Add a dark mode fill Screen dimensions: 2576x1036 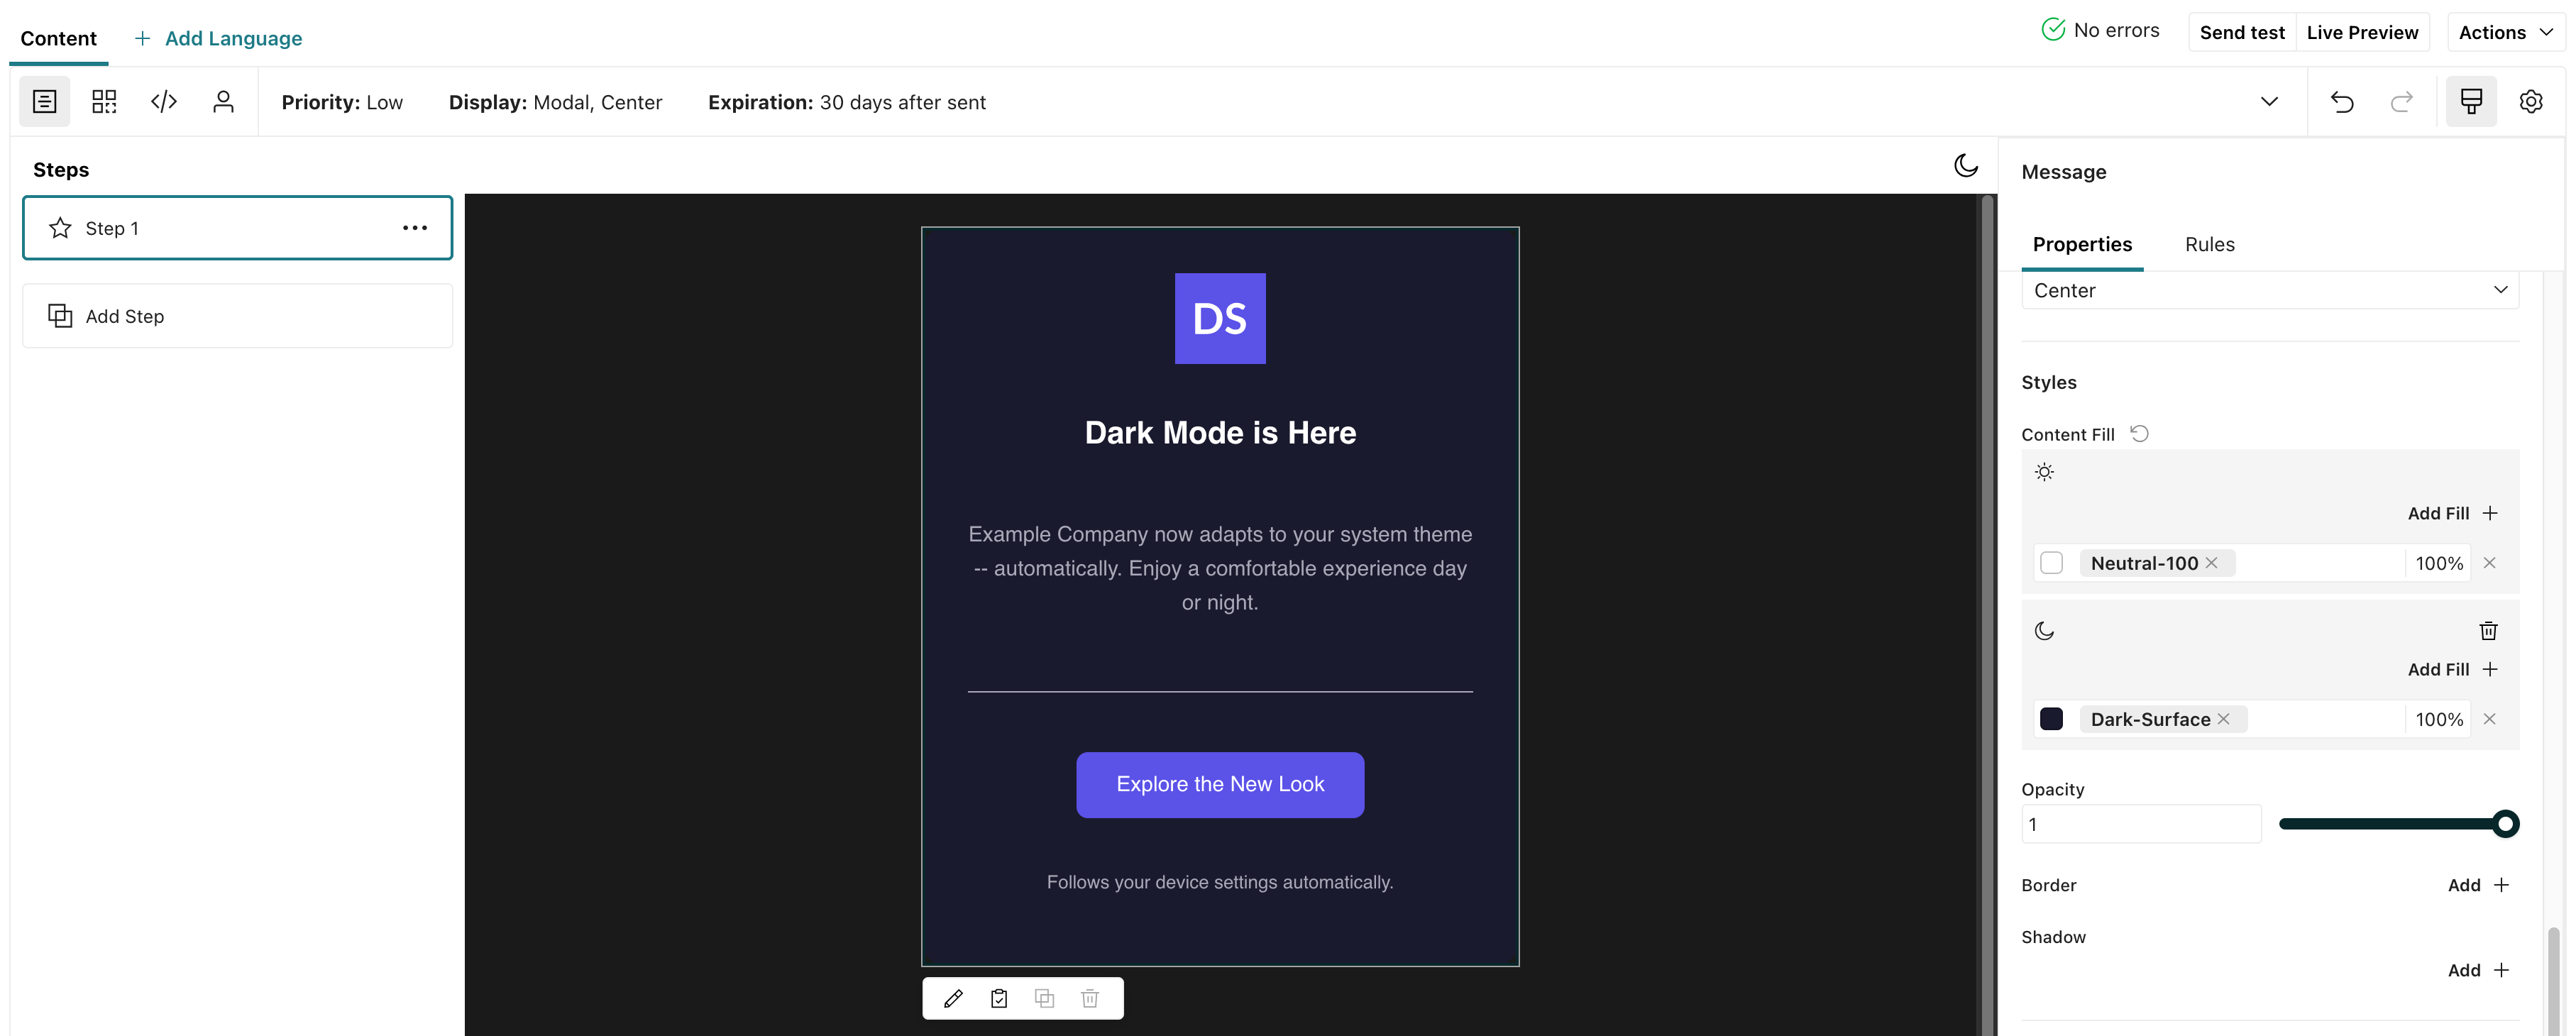click(2453, 669)
